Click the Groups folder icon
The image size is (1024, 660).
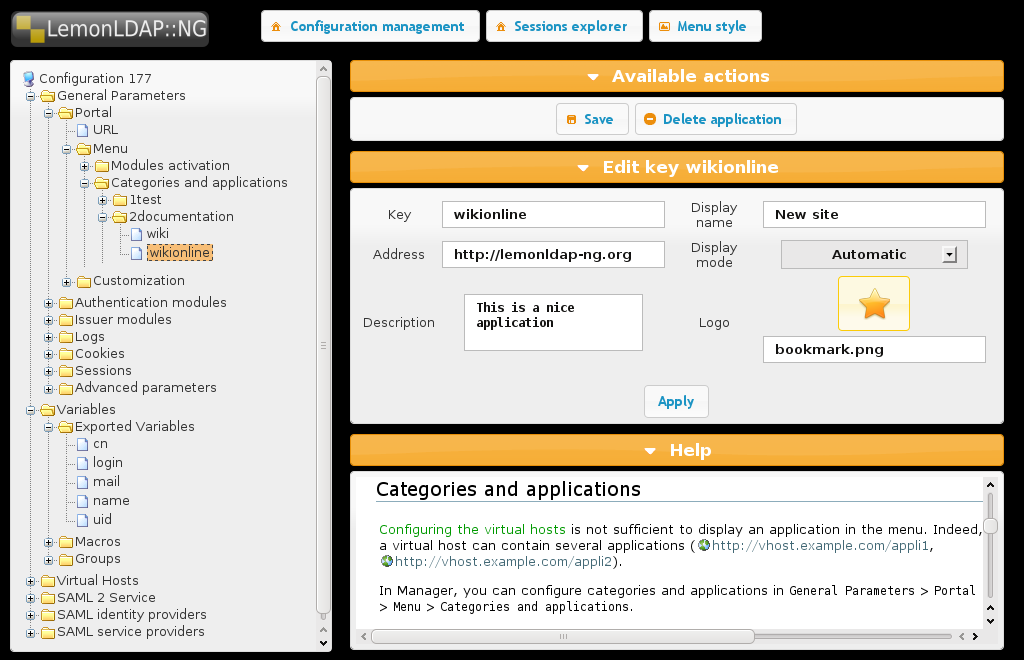(x=66, y=559)
